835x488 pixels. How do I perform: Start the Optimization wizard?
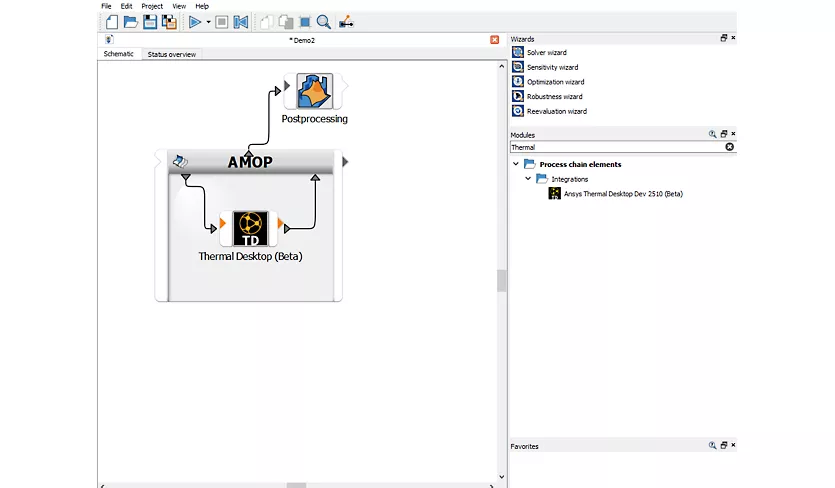coord(555,82)
